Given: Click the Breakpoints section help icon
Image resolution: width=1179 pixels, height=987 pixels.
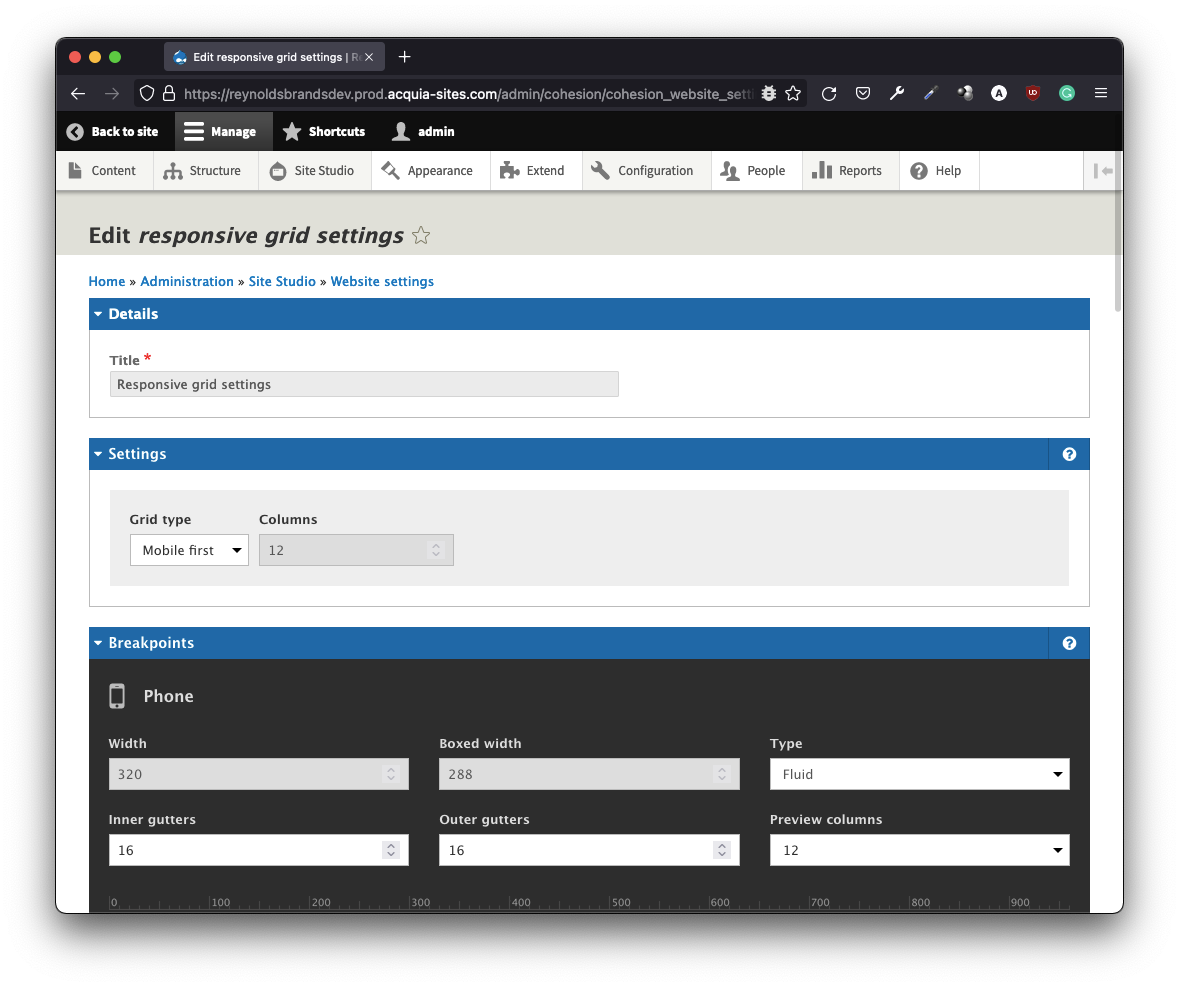Looking at the screenshot, I should (x=1069, y=643).
